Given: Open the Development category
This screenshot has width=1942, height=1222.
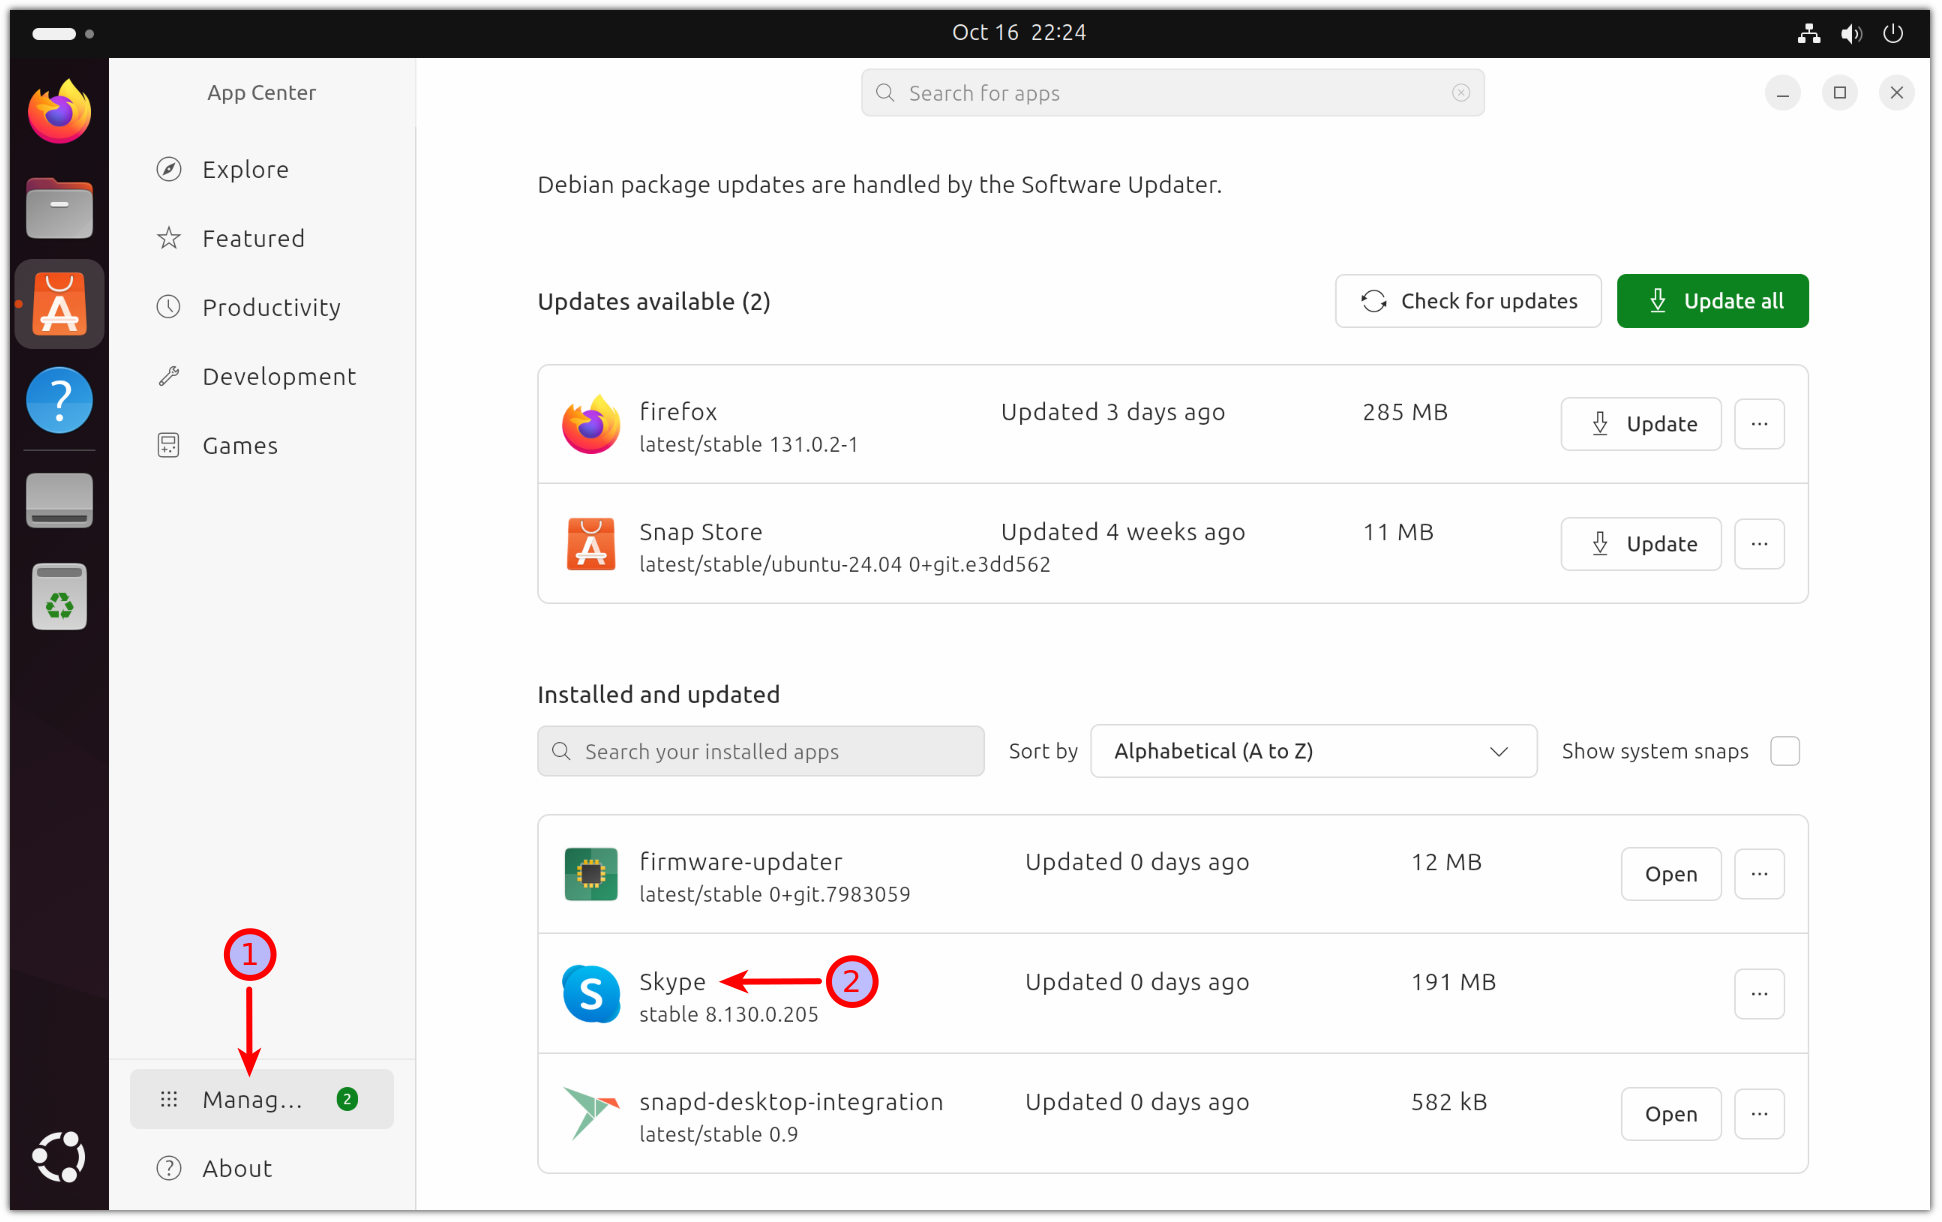Looking at the screenshot, I should [x=262, y=376].
